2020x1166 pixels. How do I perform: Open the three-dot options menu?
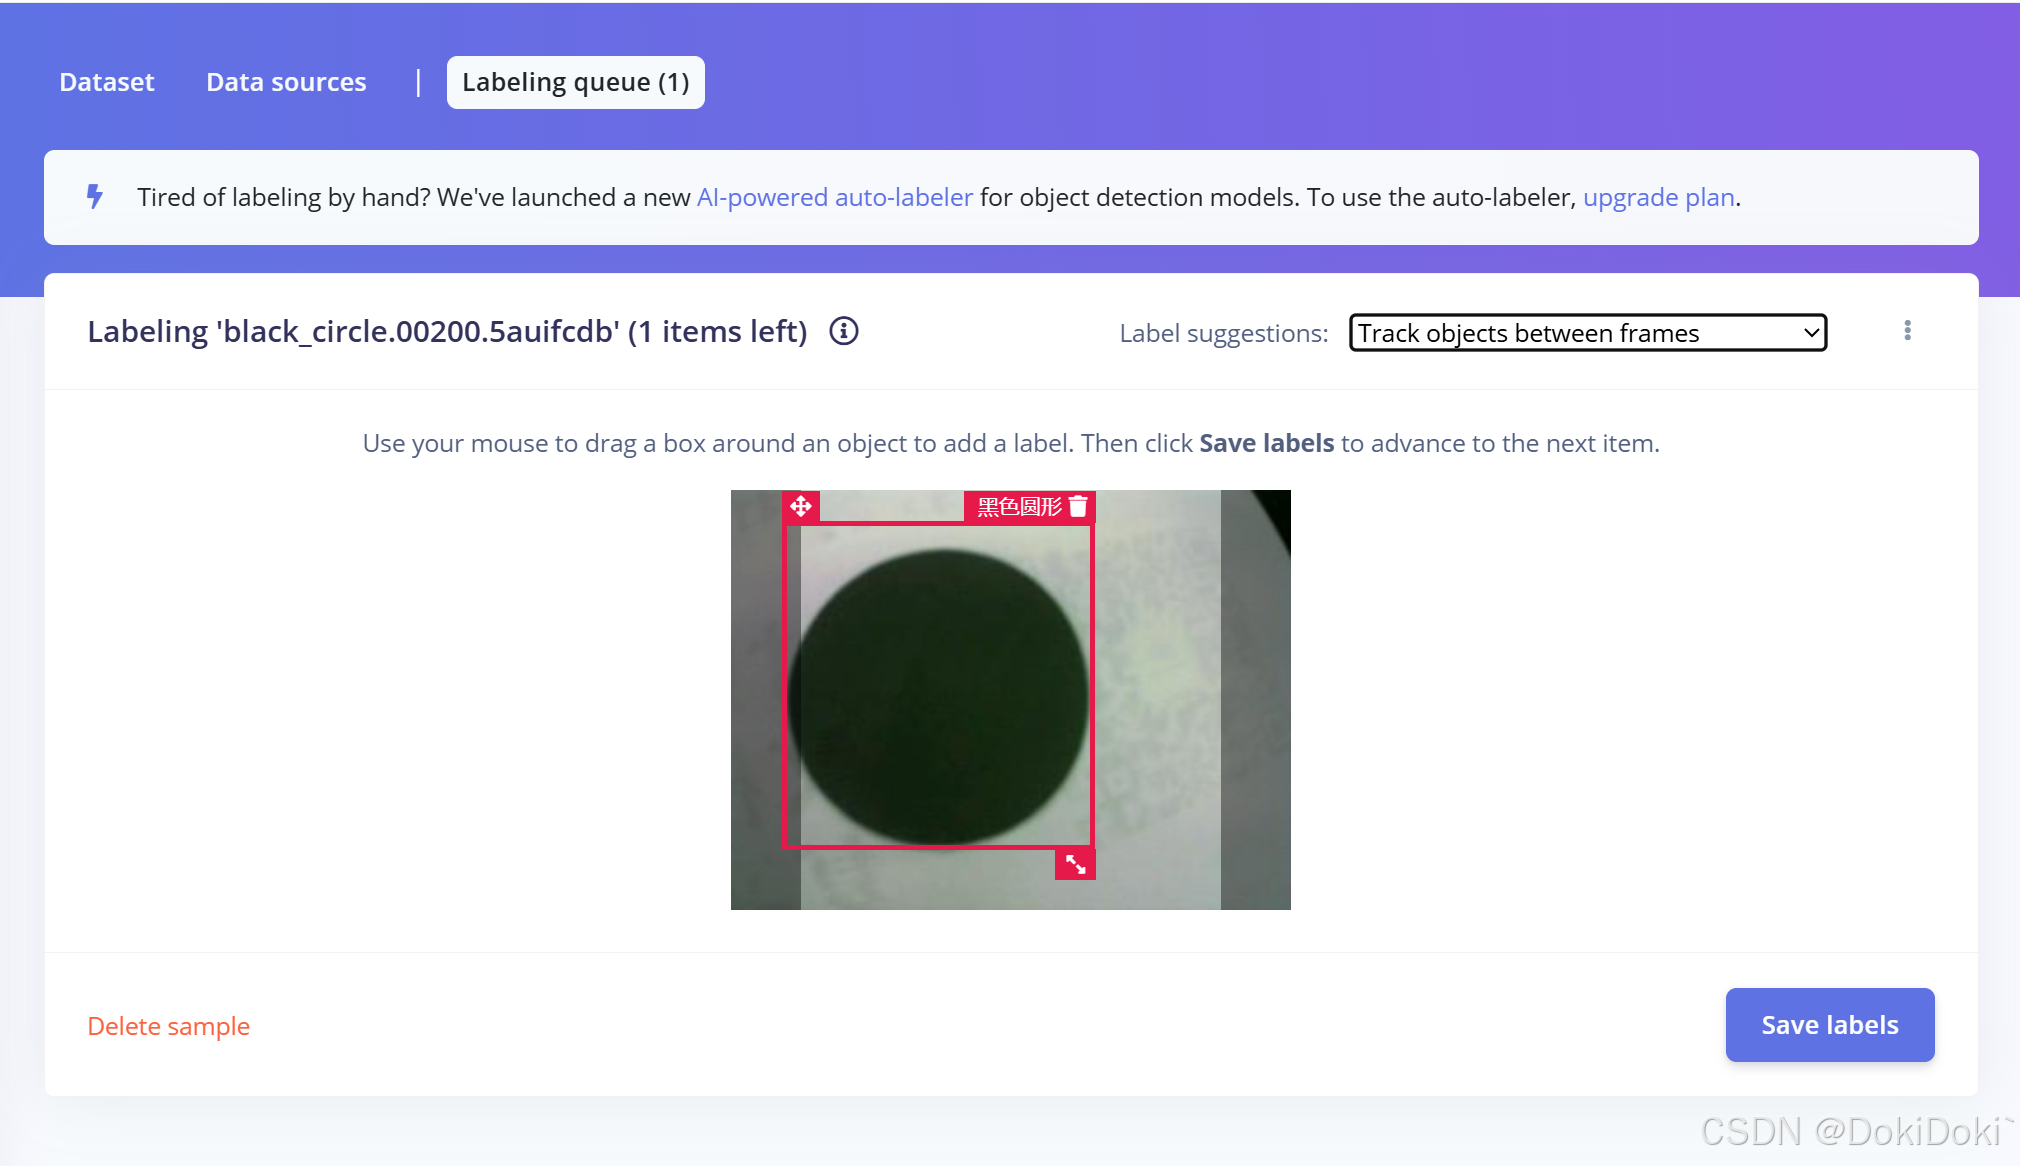1907,331
